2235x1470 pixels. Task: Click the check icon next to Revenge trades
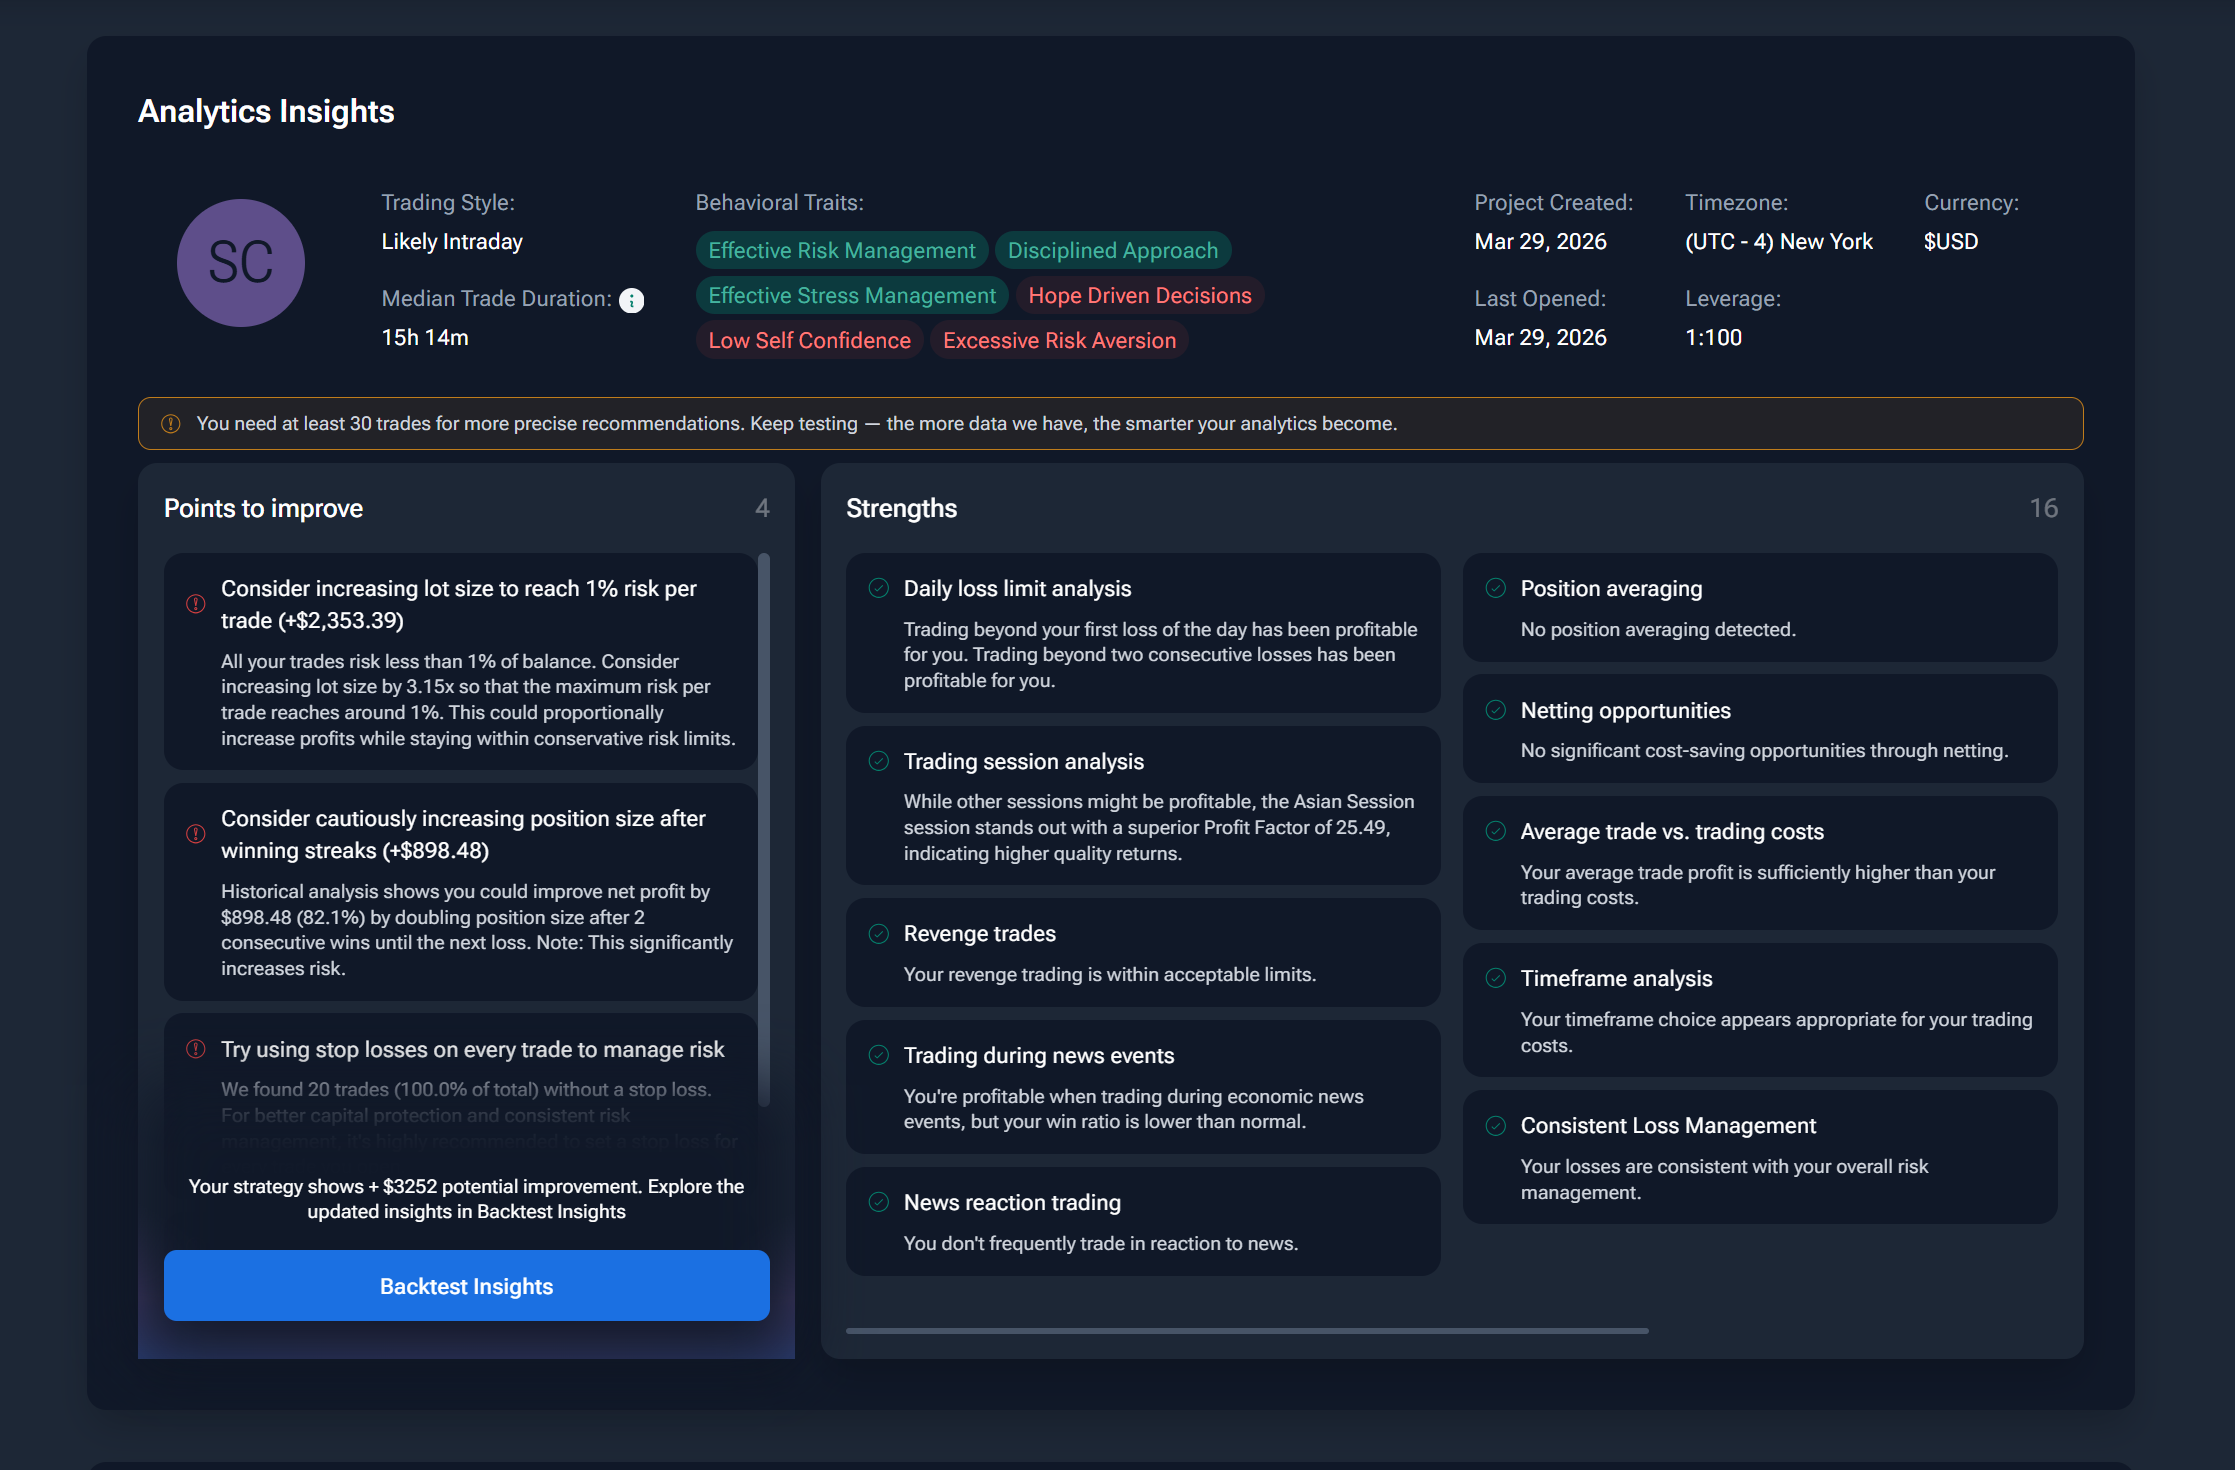(x=879, y=934)
